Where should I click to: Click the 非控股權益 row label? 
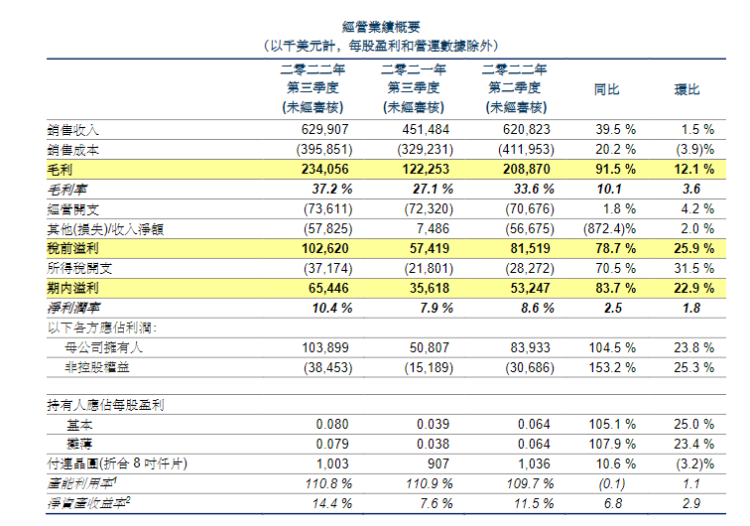[x=97, y=368]
